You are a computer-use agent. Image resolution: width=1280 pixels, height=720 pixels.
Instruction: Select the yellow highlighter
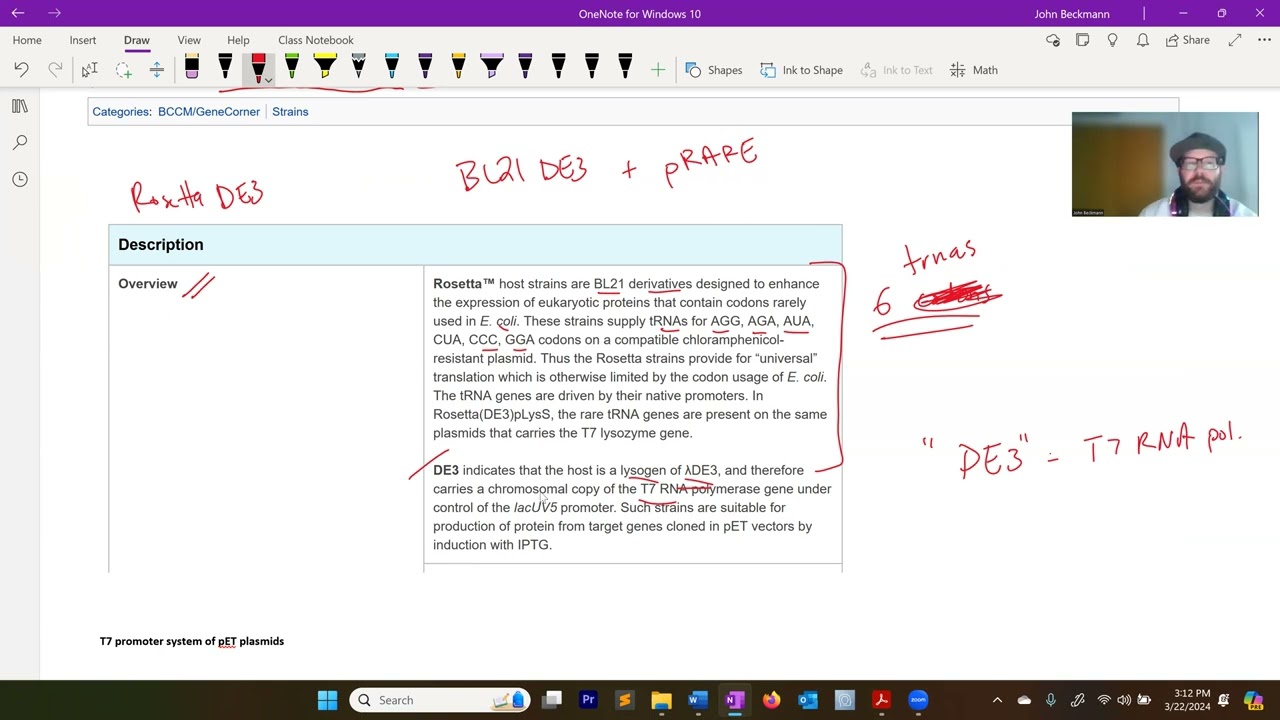325,68
